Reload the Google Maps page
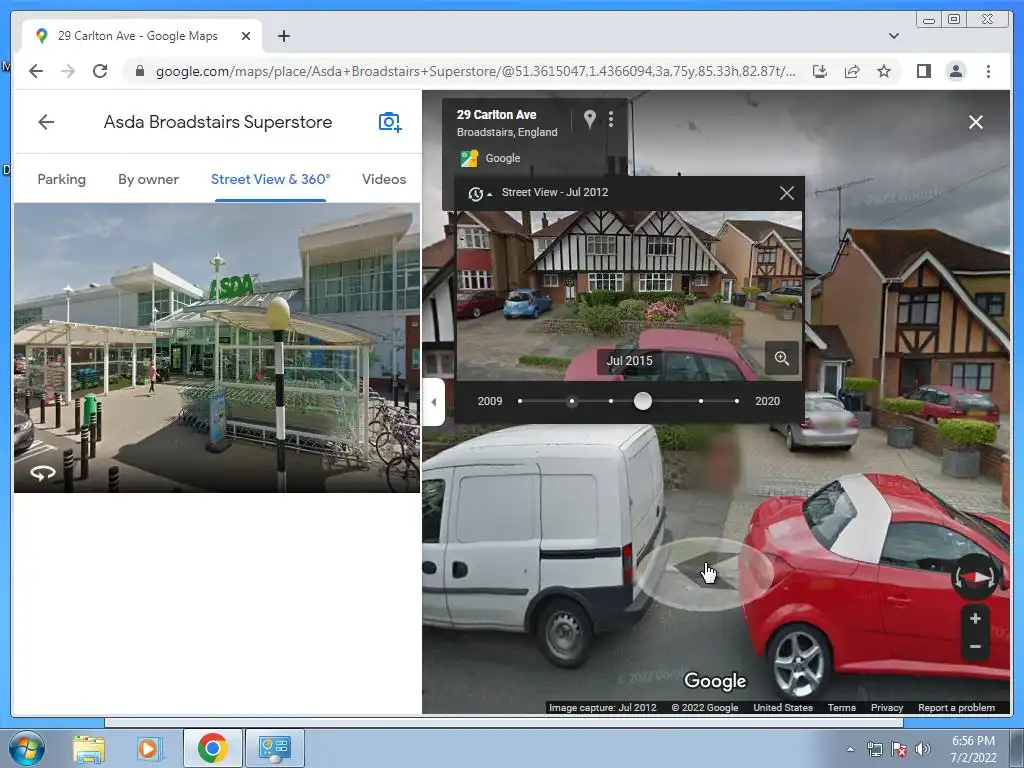This screenshot has height=768, width=1024. tap(100, 71)
